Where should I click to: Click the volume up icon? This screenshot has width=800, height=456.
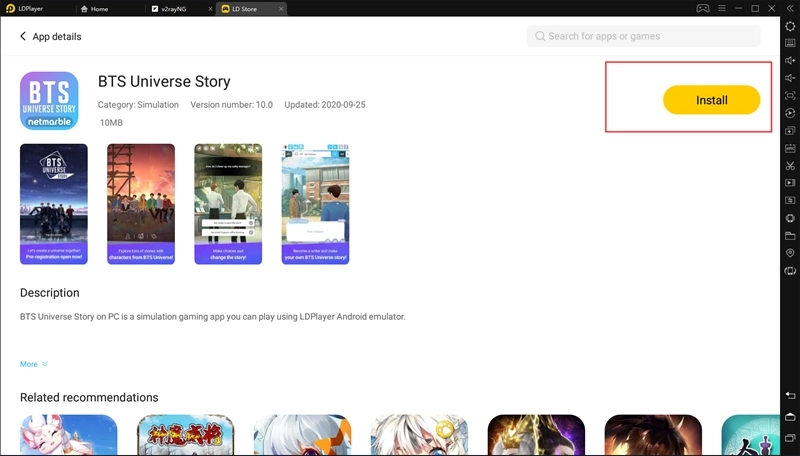click(790, 60)
